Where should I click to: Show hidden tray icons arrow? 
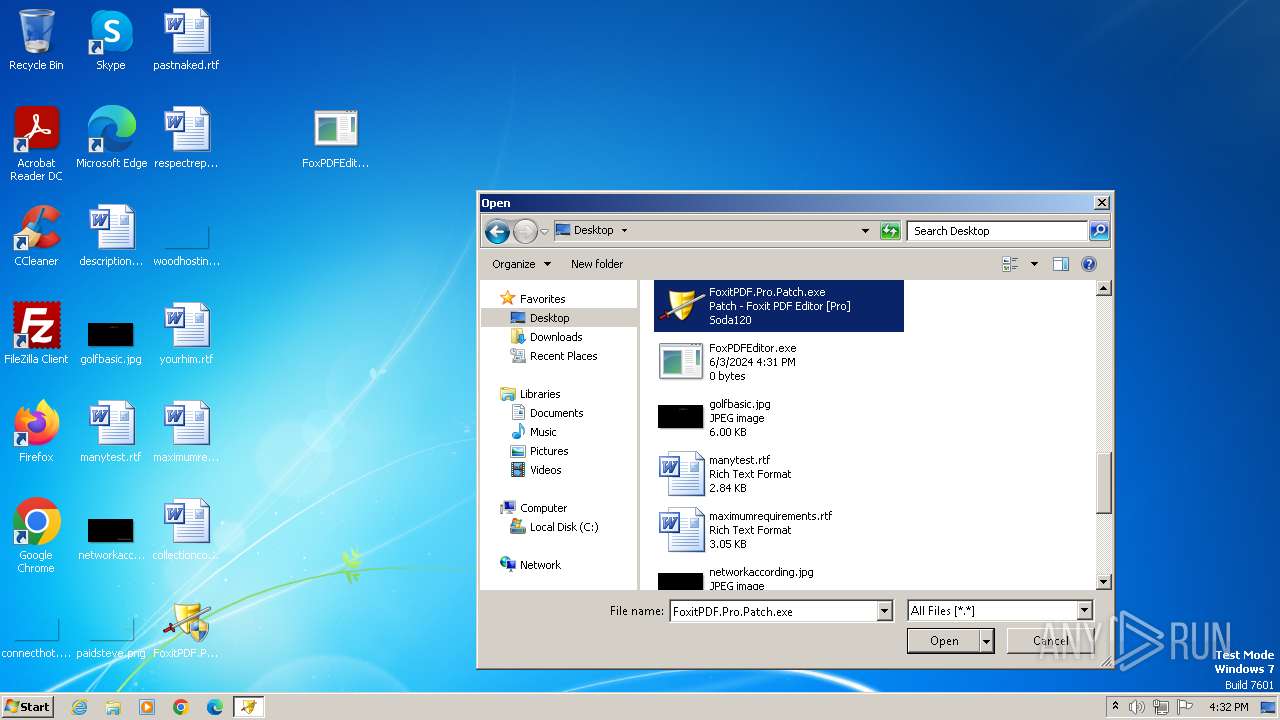click(x=1116, y=706)
